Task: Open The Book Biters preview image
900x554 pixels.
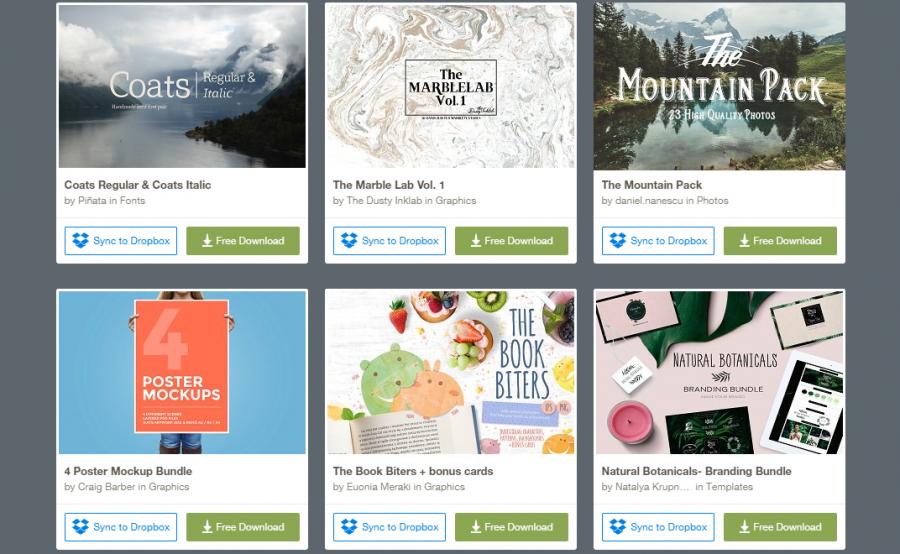Action: [x=451, y=372]
